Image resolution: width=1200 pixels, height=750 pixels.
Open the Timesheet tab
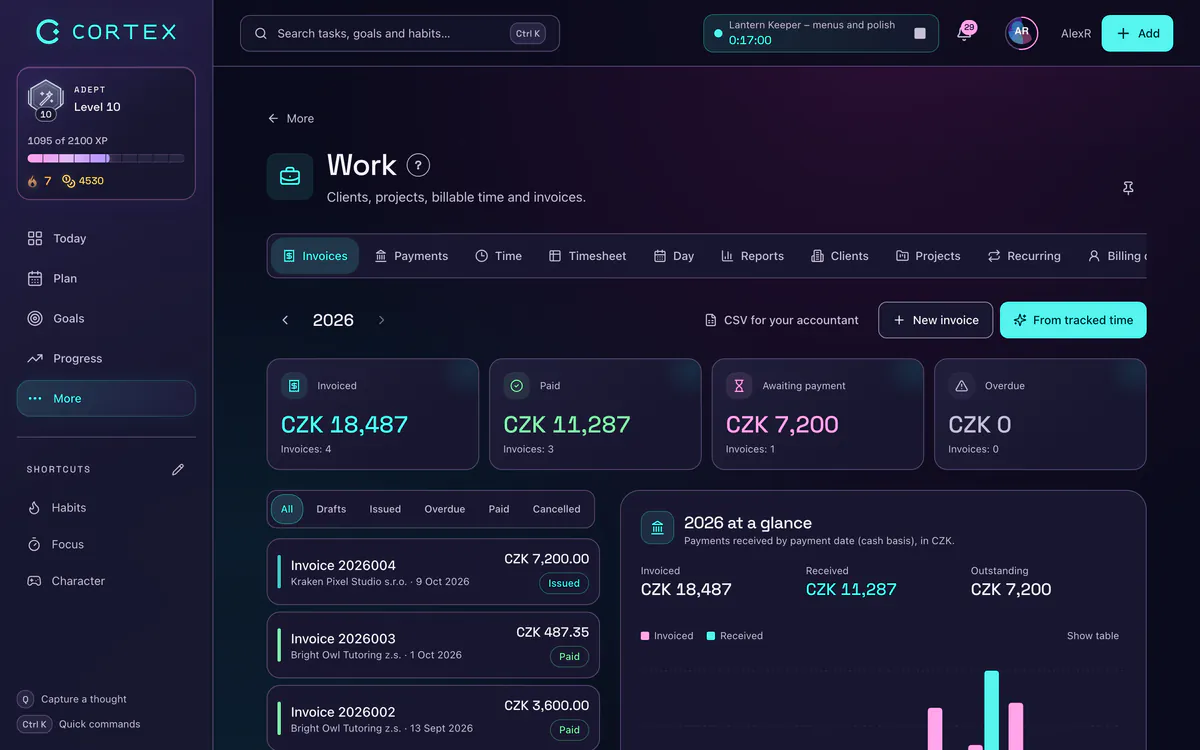(587, 256)
